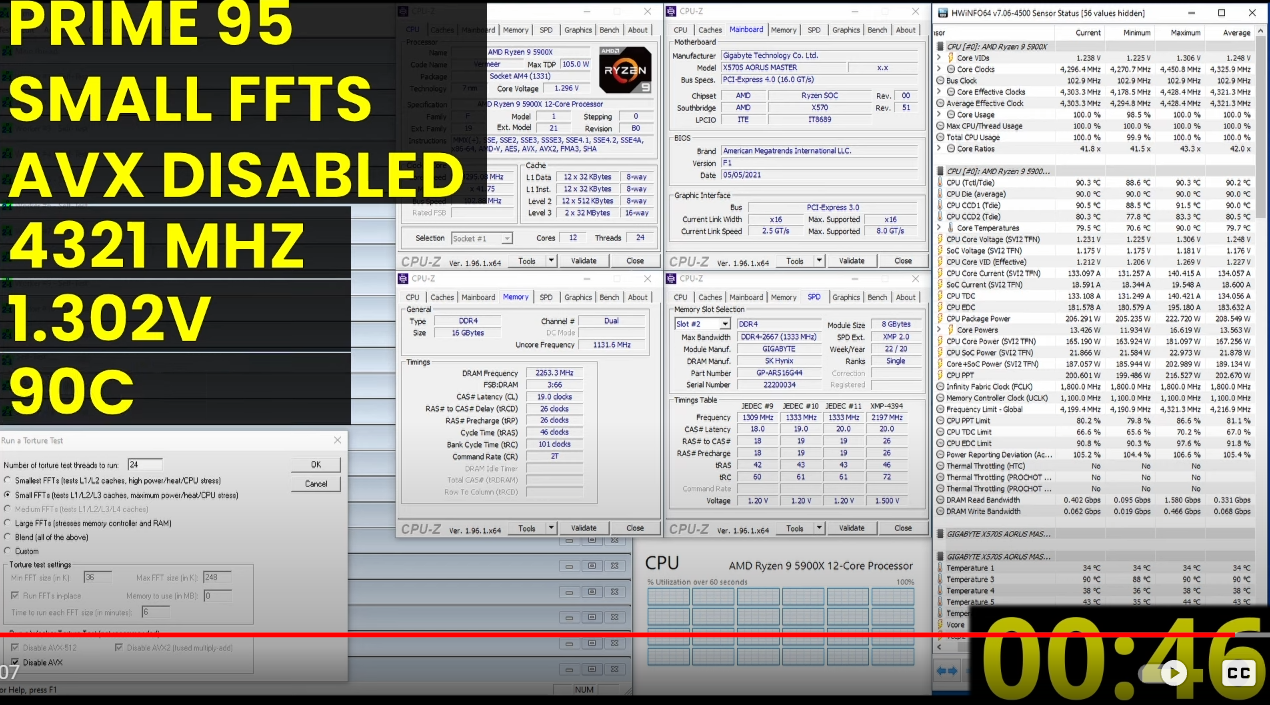This screenshot has width=1270, height=705.
Task: Click the video play button
Action: (x=1175, y=673)
